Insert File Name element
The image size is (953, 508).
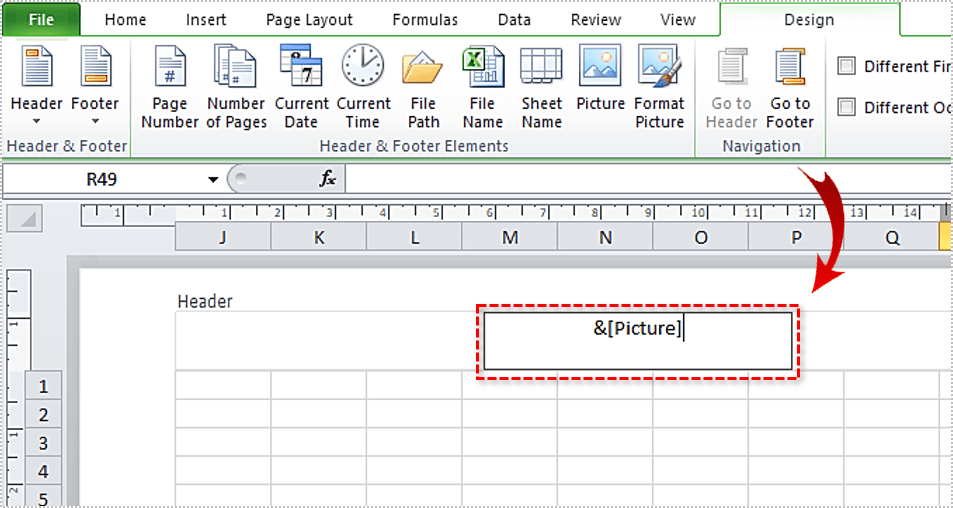point(482,88)
